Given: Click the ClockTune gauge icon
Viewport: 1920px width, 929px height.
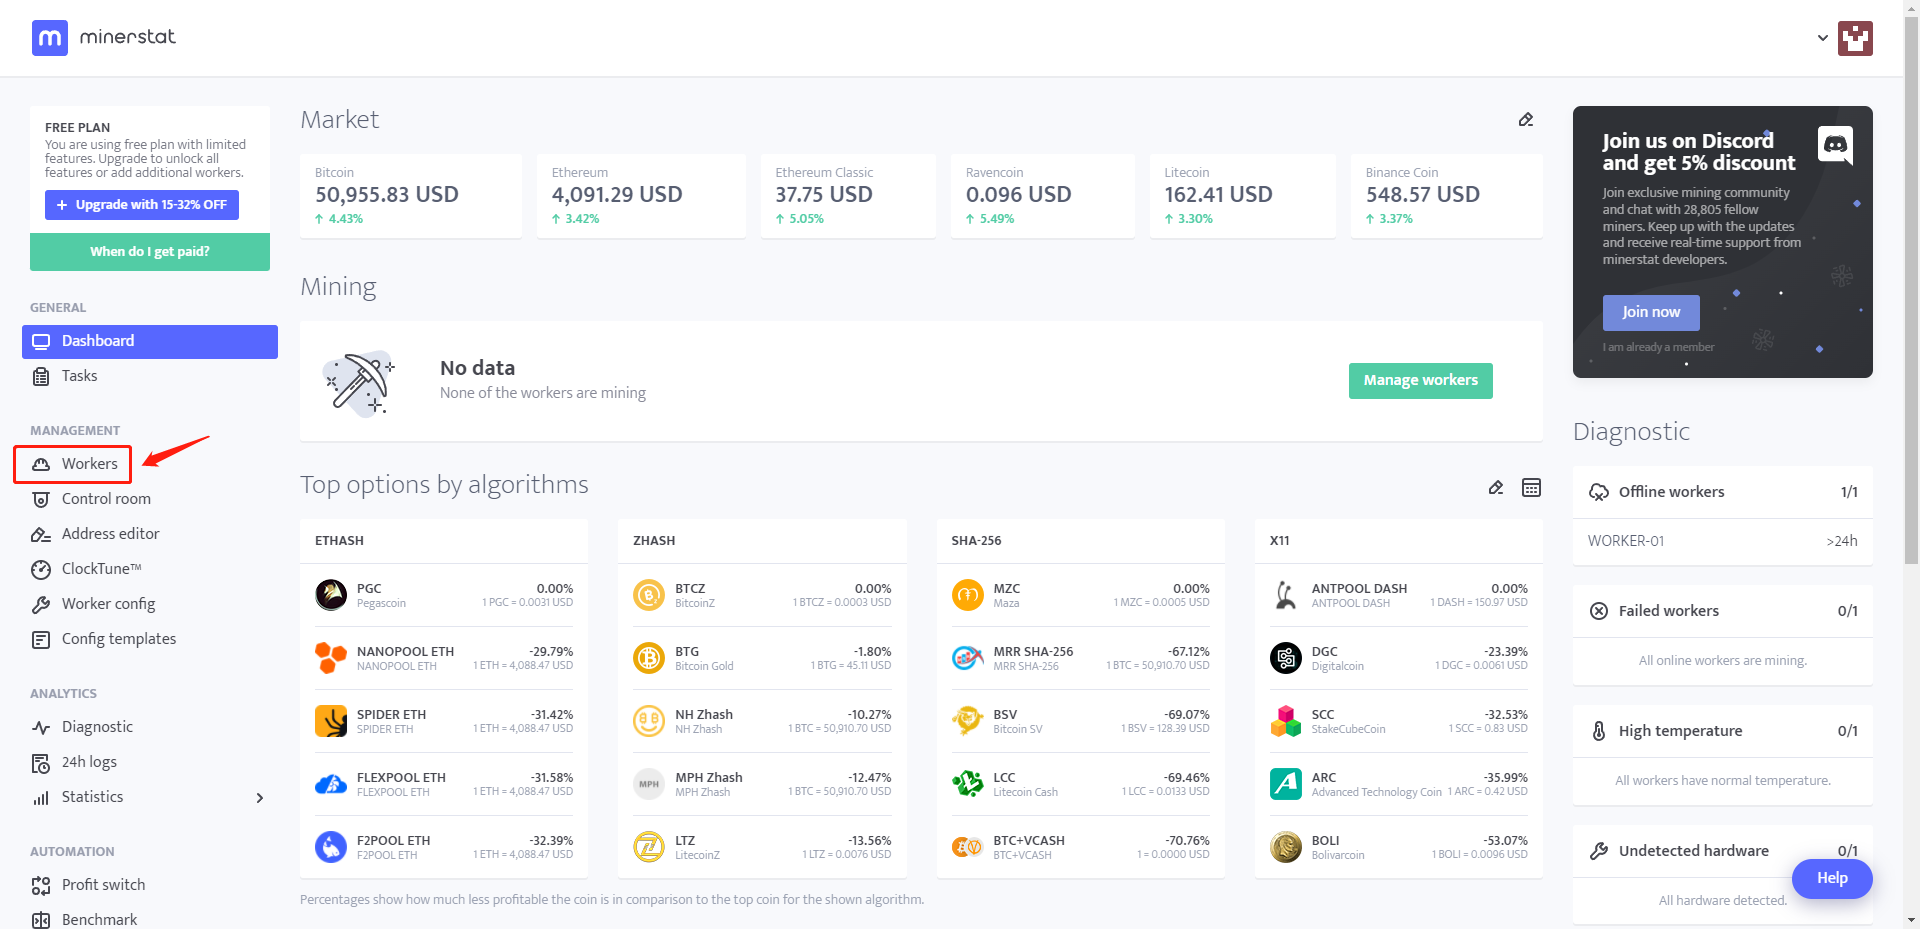Looking at the screenshot, I should [41, 570].
